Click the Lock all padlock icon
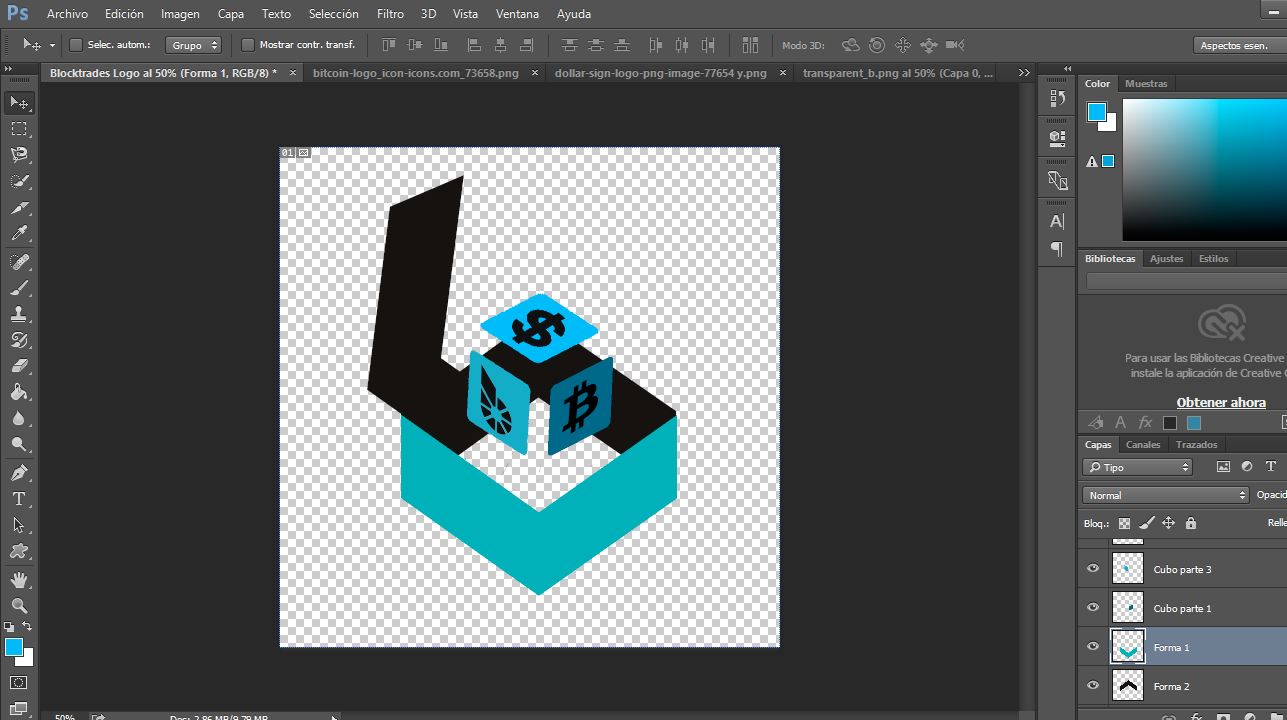This screenshot has height=720, width=1287. 1190,523
